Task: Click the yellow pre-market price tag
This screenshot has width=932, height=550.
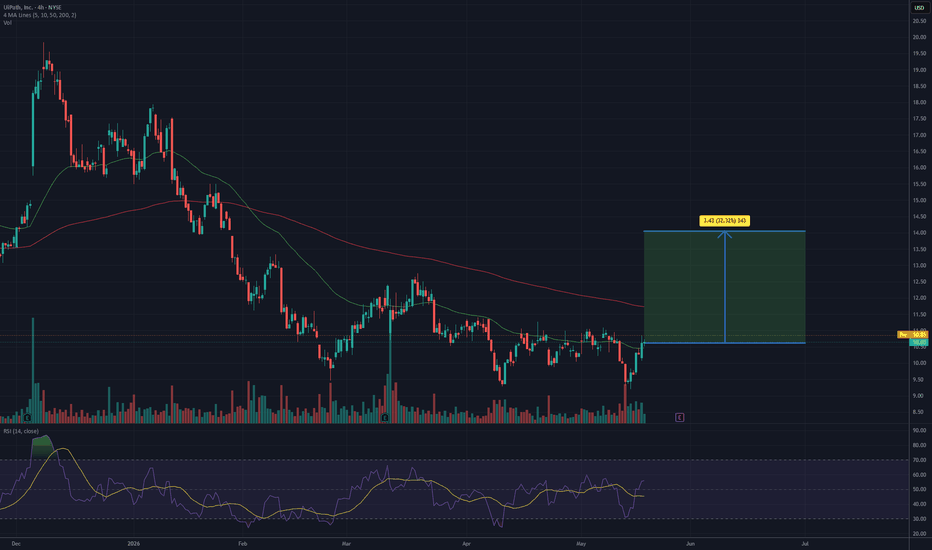Action: click(x=912, y=335)
